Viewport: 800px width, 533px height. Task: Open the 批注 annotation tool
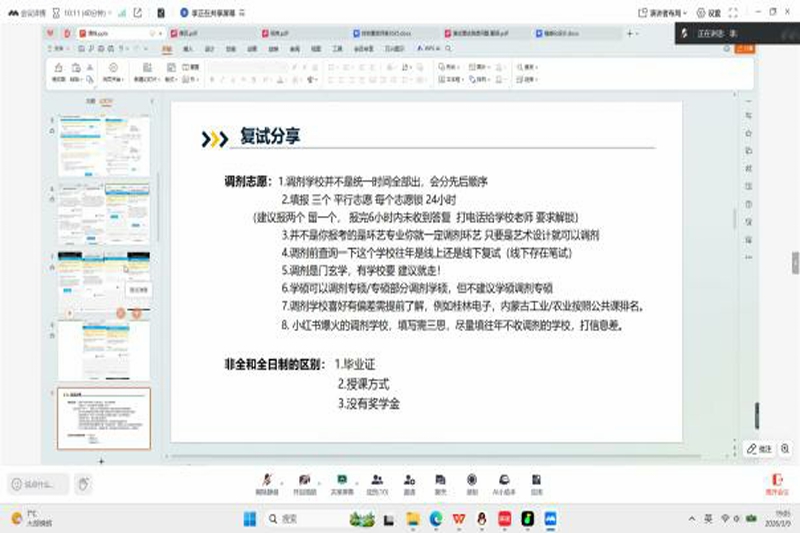click(760, 449)
